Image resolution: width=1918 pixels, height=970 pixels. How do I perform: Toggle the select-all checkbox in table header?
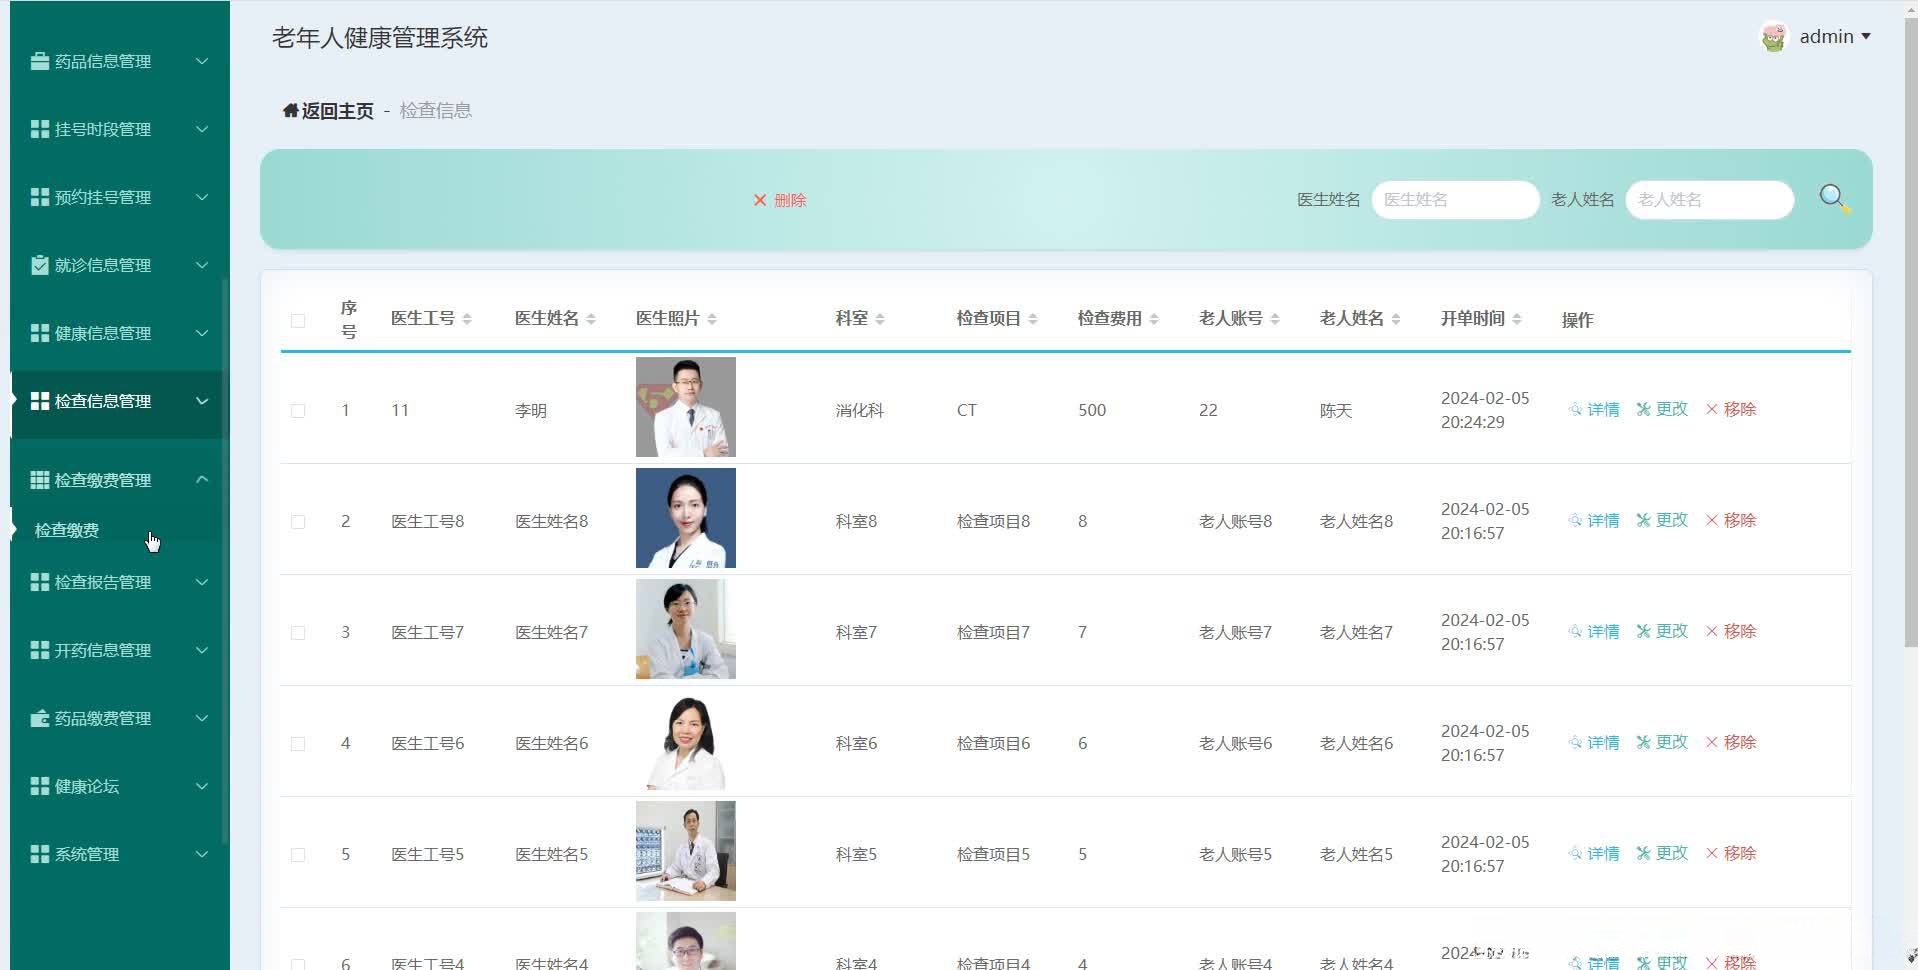(298, 320)
